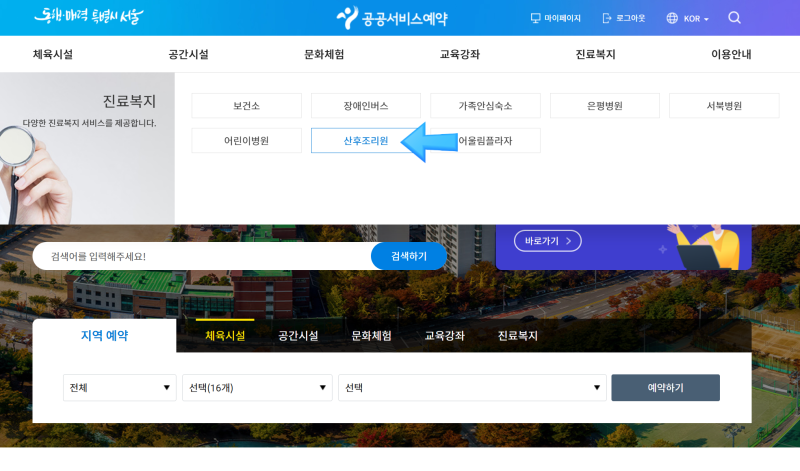Viewport: 800px width, 471px height.
Task: Select the 보건소 submenu item
Action: tap(246, 106)
